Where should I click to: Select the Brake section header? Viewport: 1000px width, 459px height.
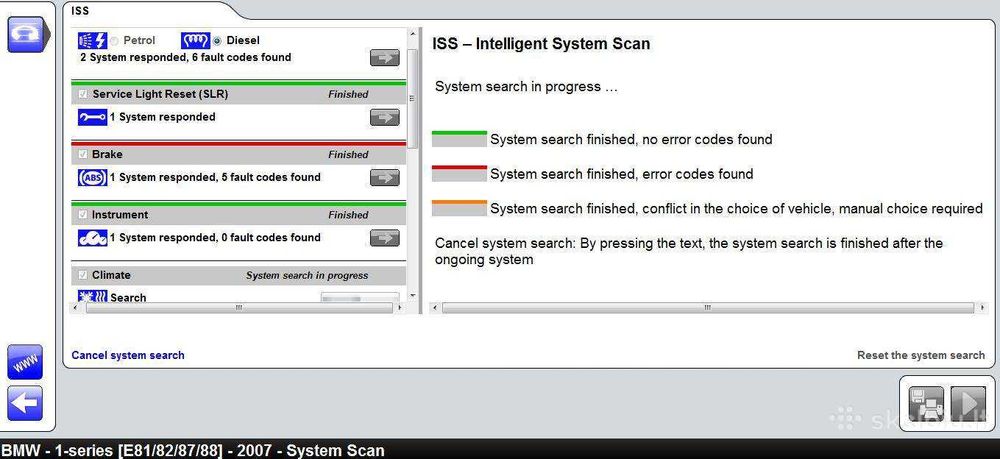click(239, 154)
